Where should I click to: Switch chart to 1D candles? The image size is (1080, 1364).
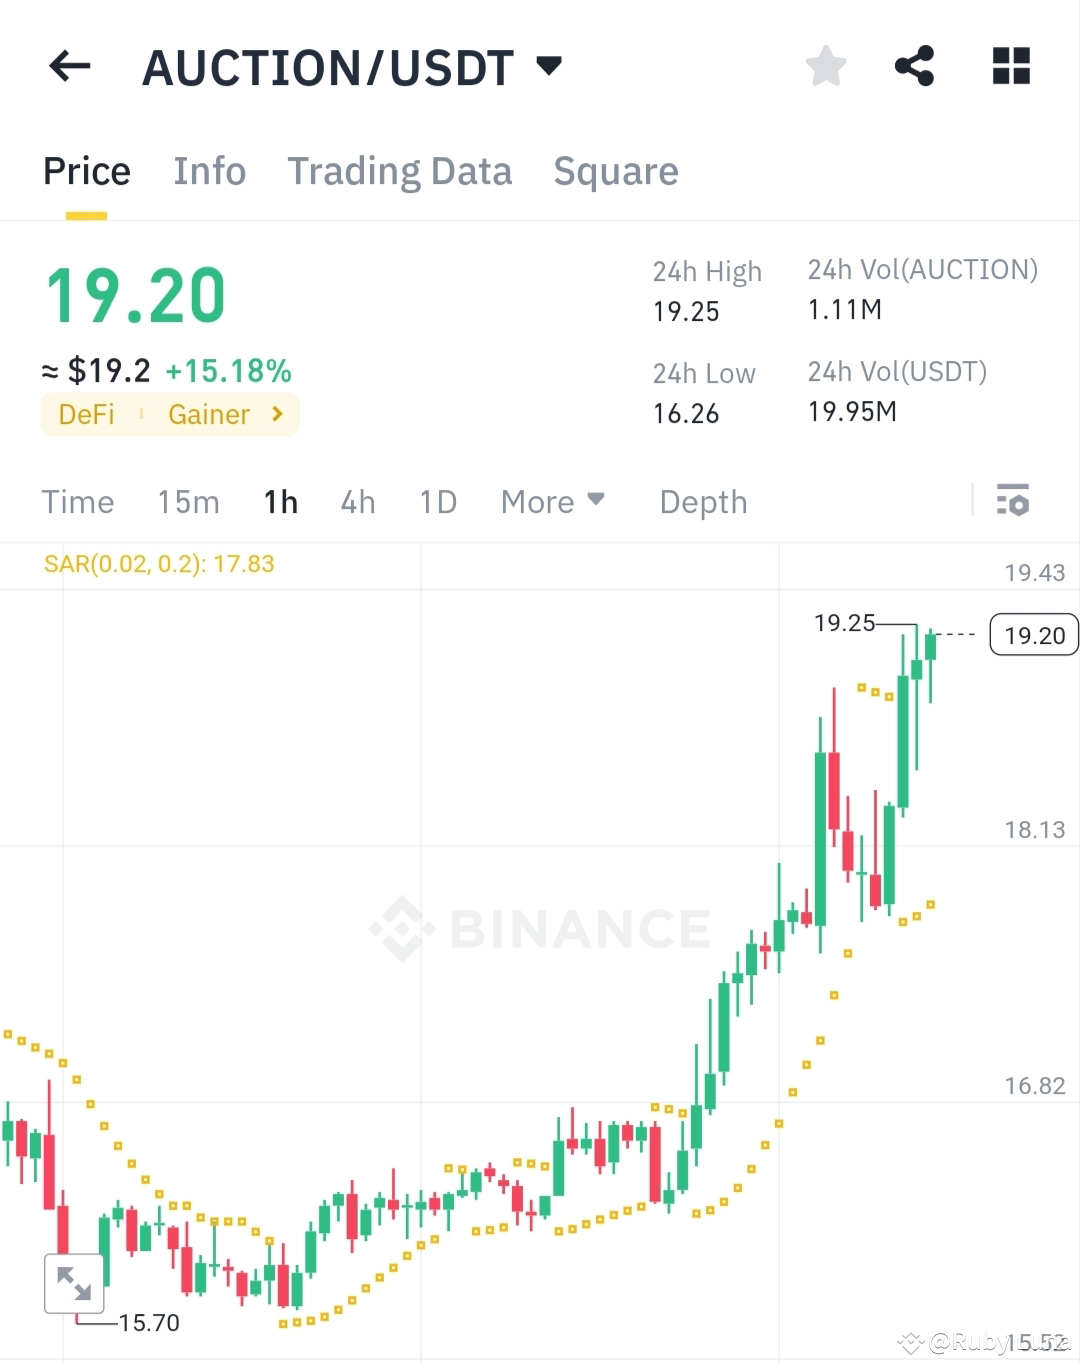coord(437,501)
